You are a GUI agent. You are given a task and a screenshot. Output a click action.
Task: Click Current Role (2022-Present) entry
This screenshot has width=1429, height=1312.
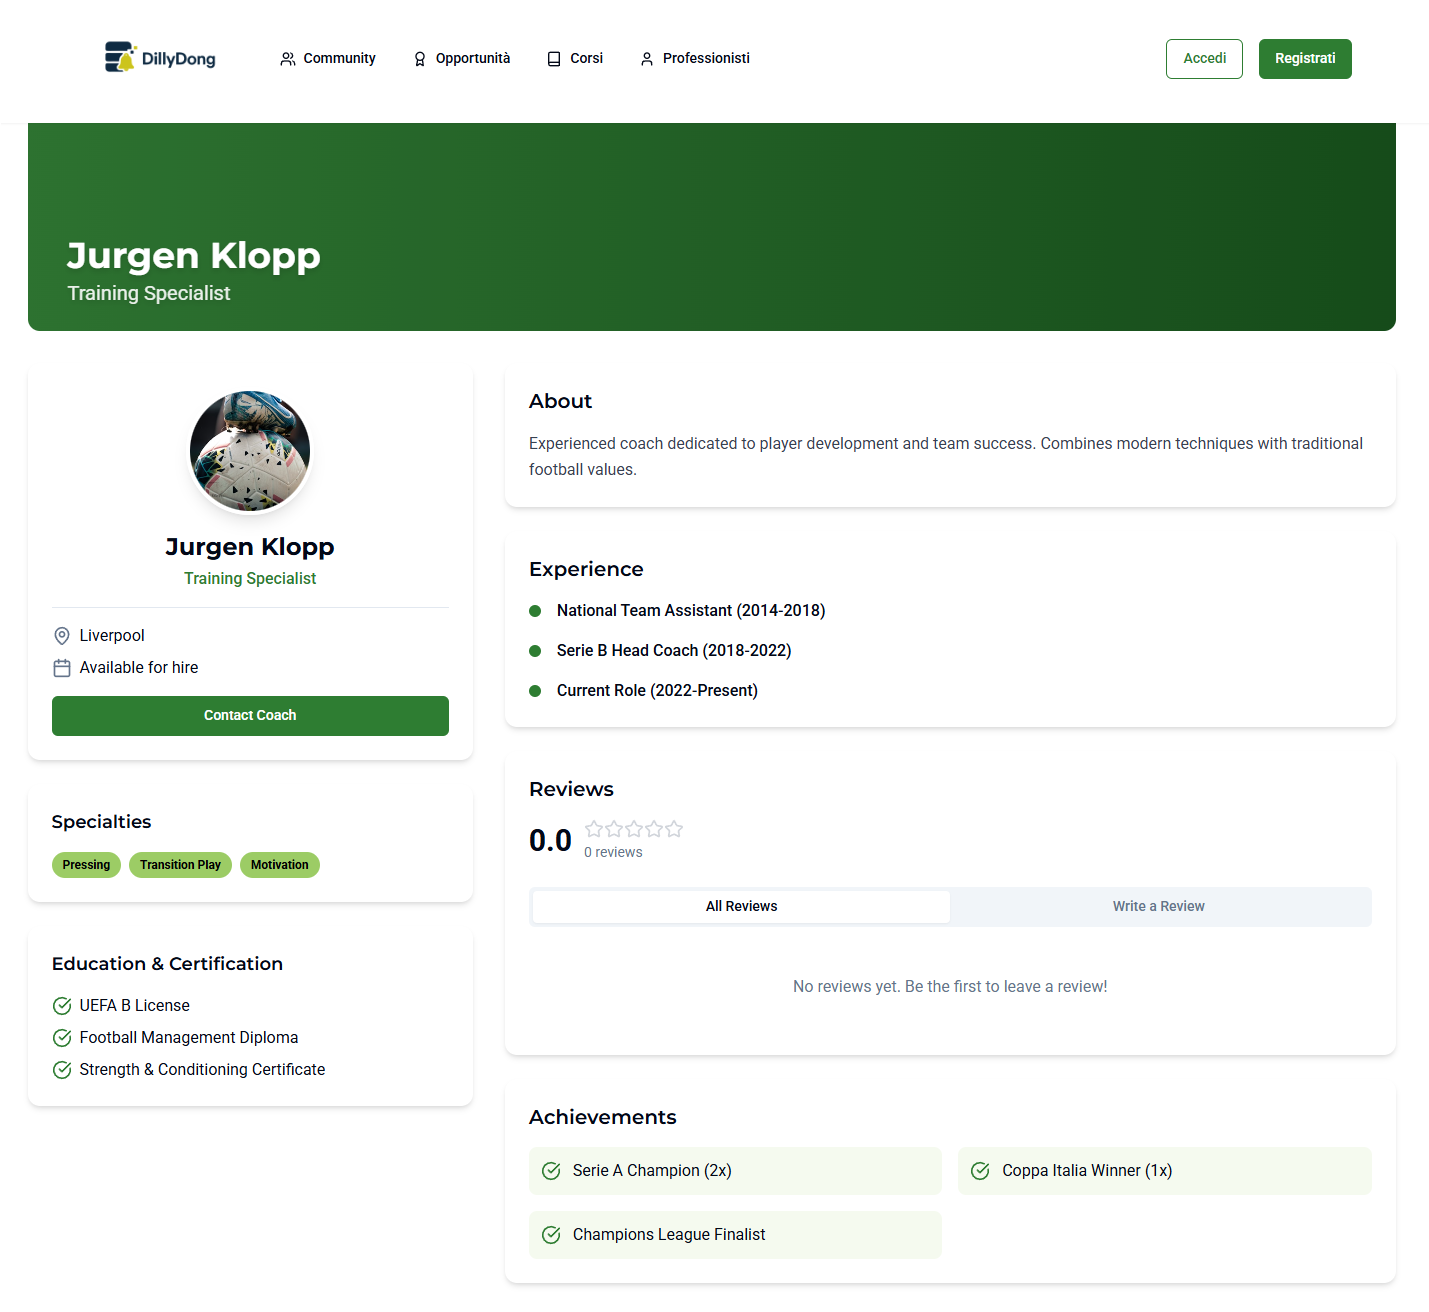[657, 691]
